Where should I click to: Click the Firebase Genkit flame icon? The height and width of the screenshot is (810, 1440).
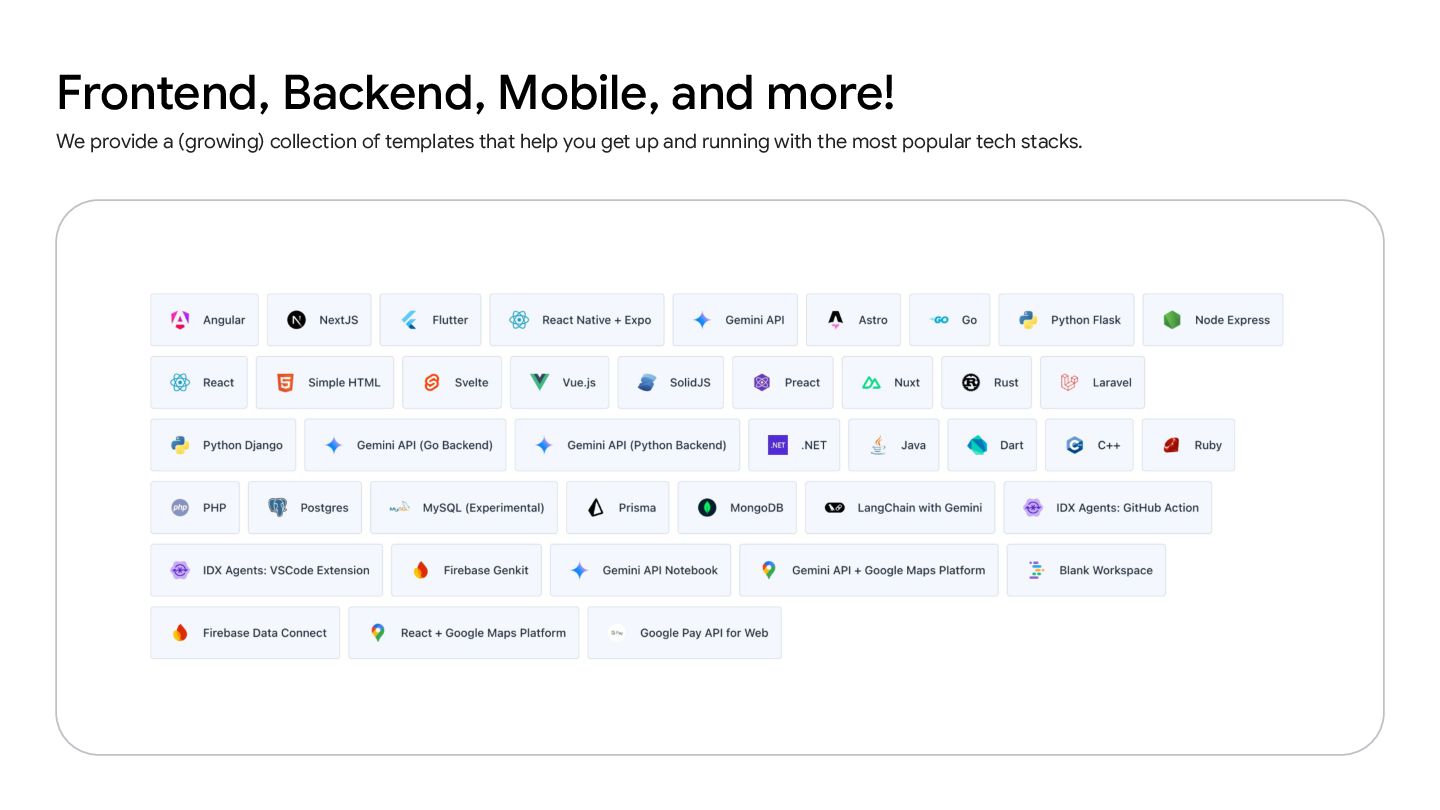(x=421, y=570)
